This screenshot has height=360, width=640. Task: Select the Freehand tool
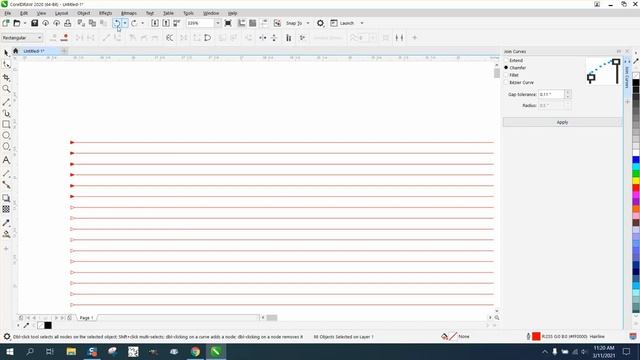[x=6, y=102]
